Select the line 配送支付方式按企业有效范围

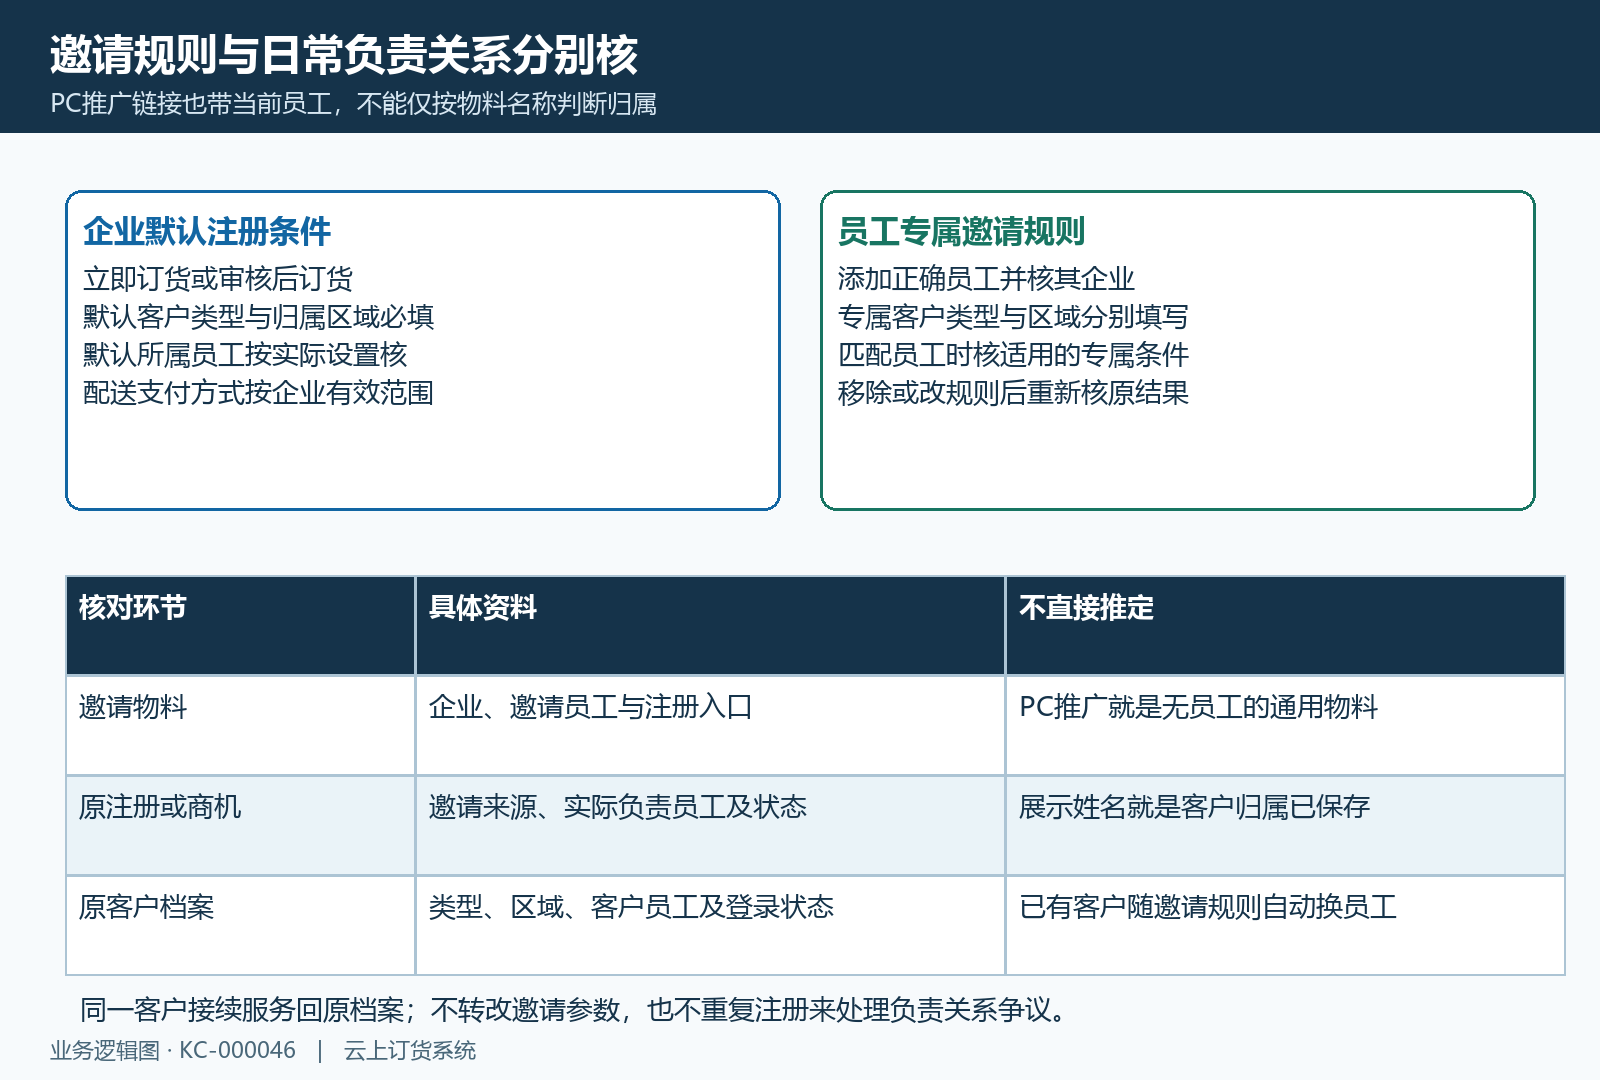(258, 393)
